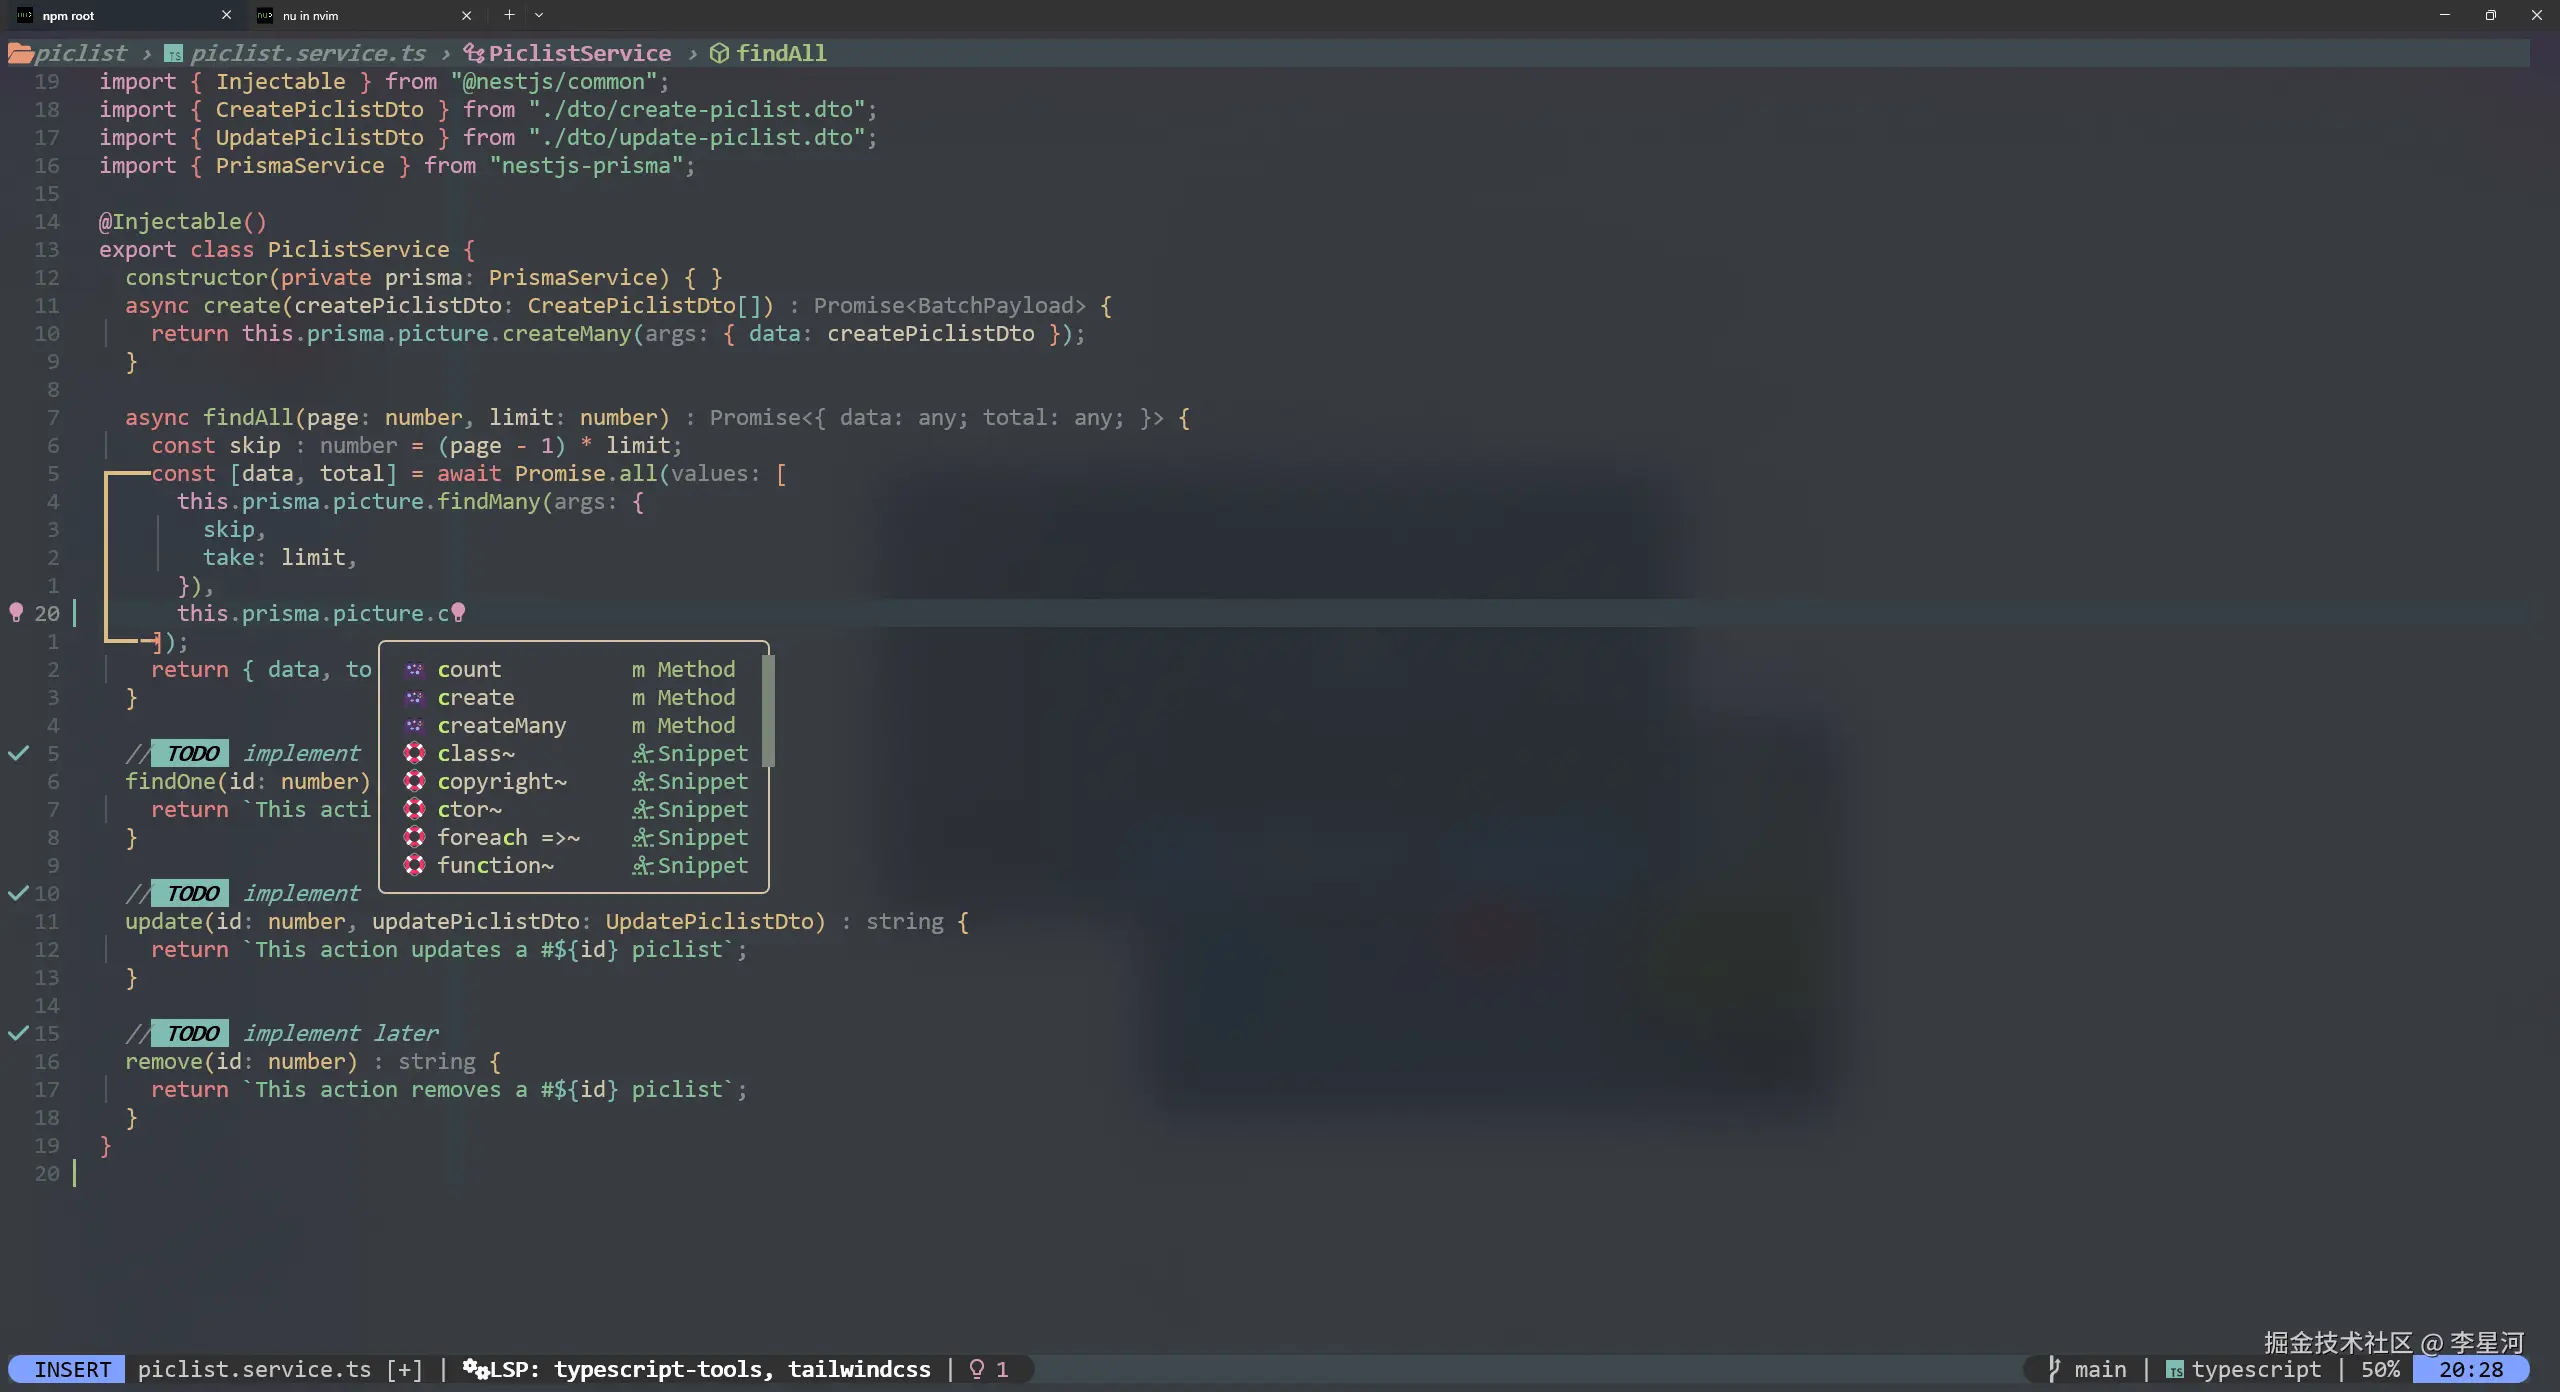This screenshot has height=1392, width=2560.
Task: Select count method from completion popup
Action: pyautogui.click(x=469, y=669)
